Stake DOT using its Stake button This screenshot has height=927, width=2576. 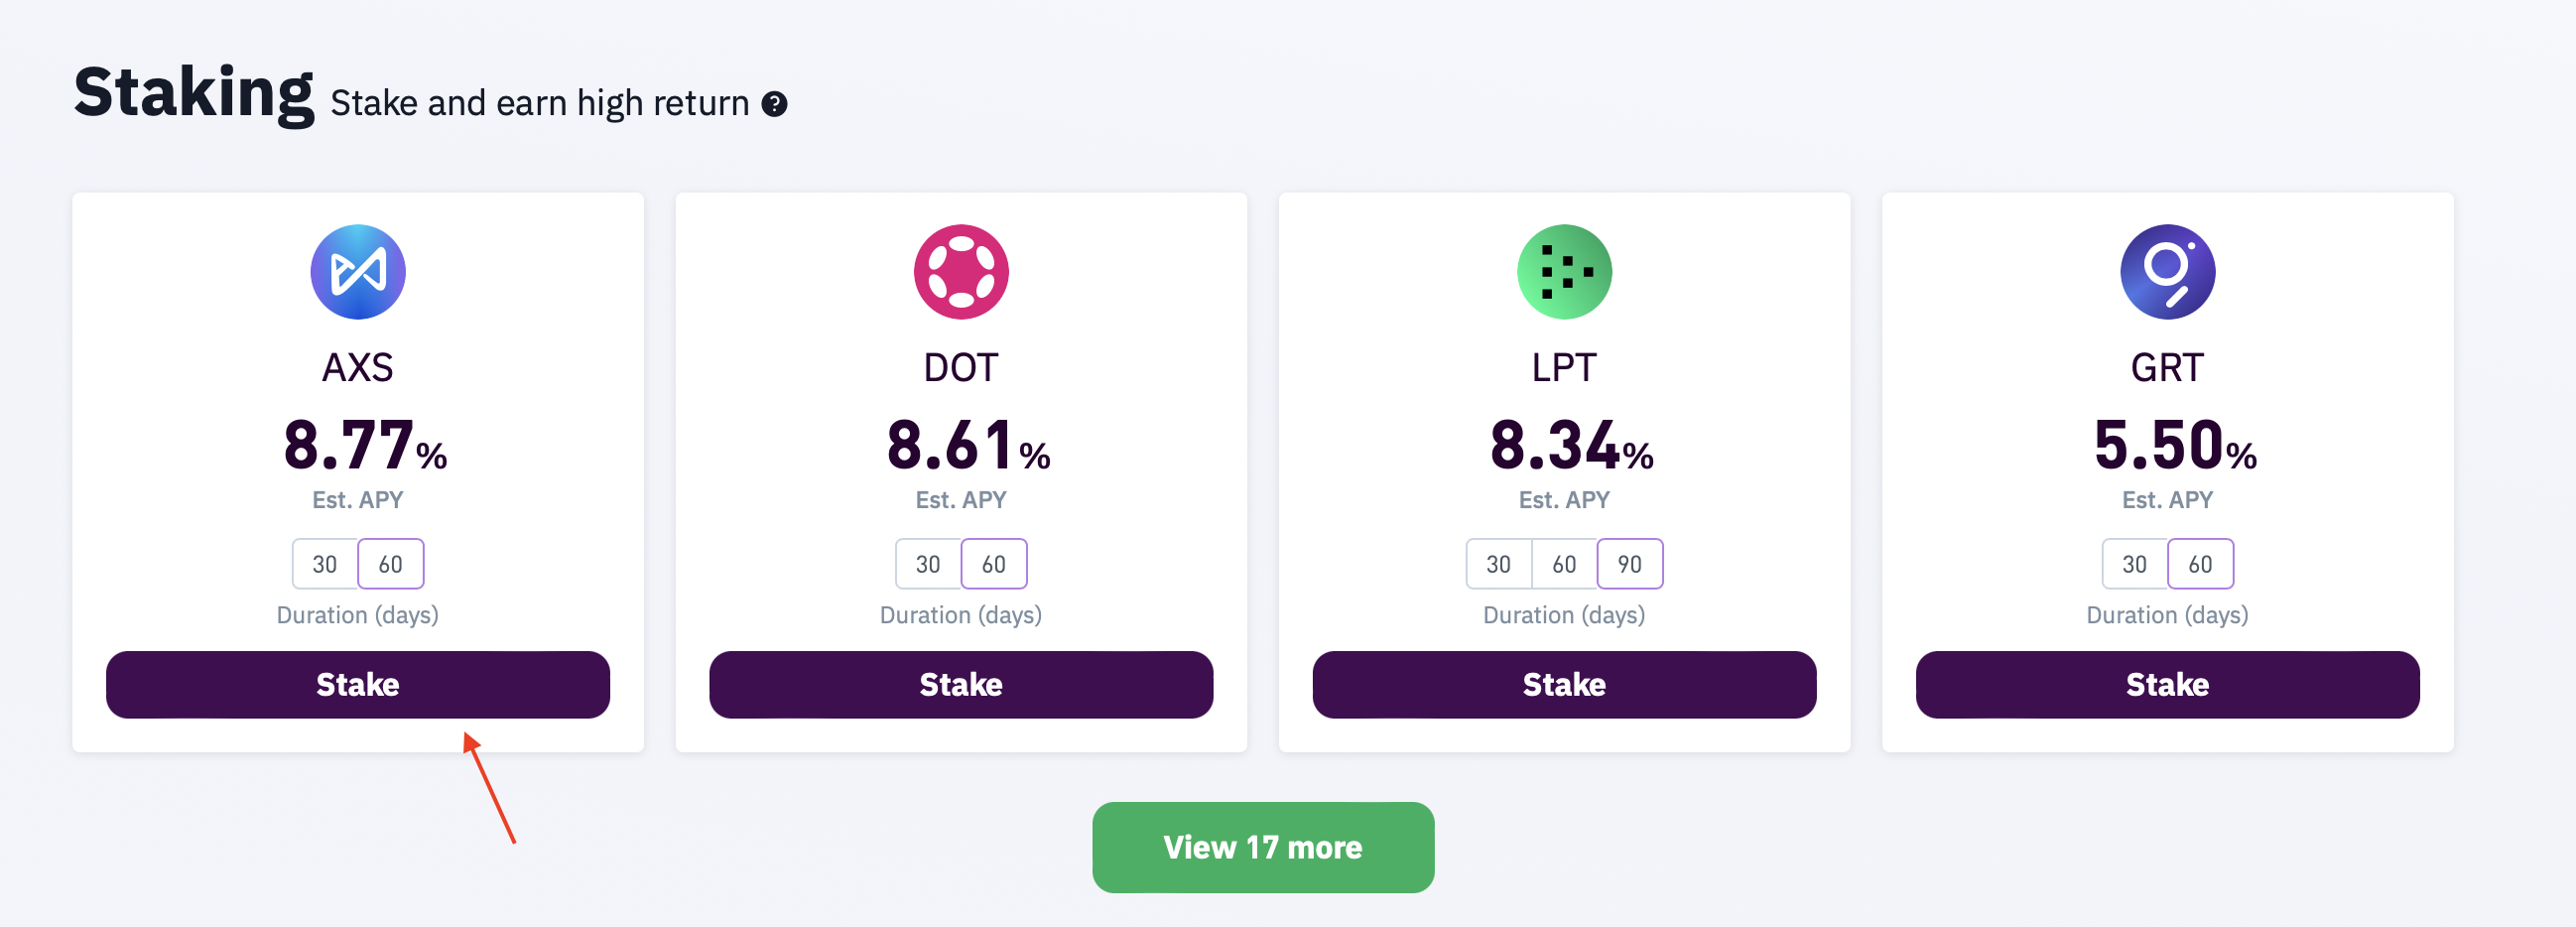click(x=961, y=685)
